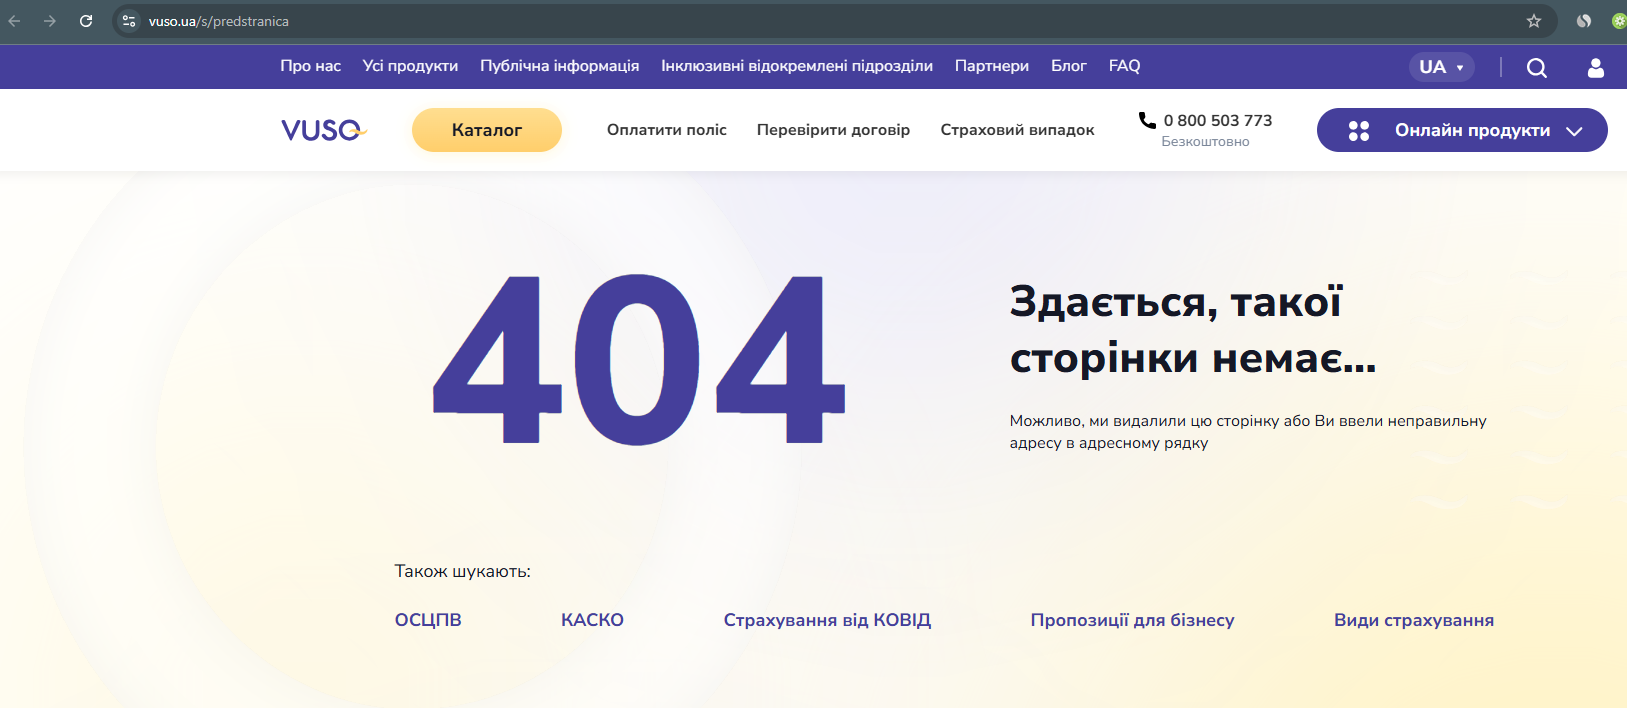Open Інклюзивні відокремлені підрозділи menu item
This screenshot has height=708, width=1627.
click(x=797, y=66)
